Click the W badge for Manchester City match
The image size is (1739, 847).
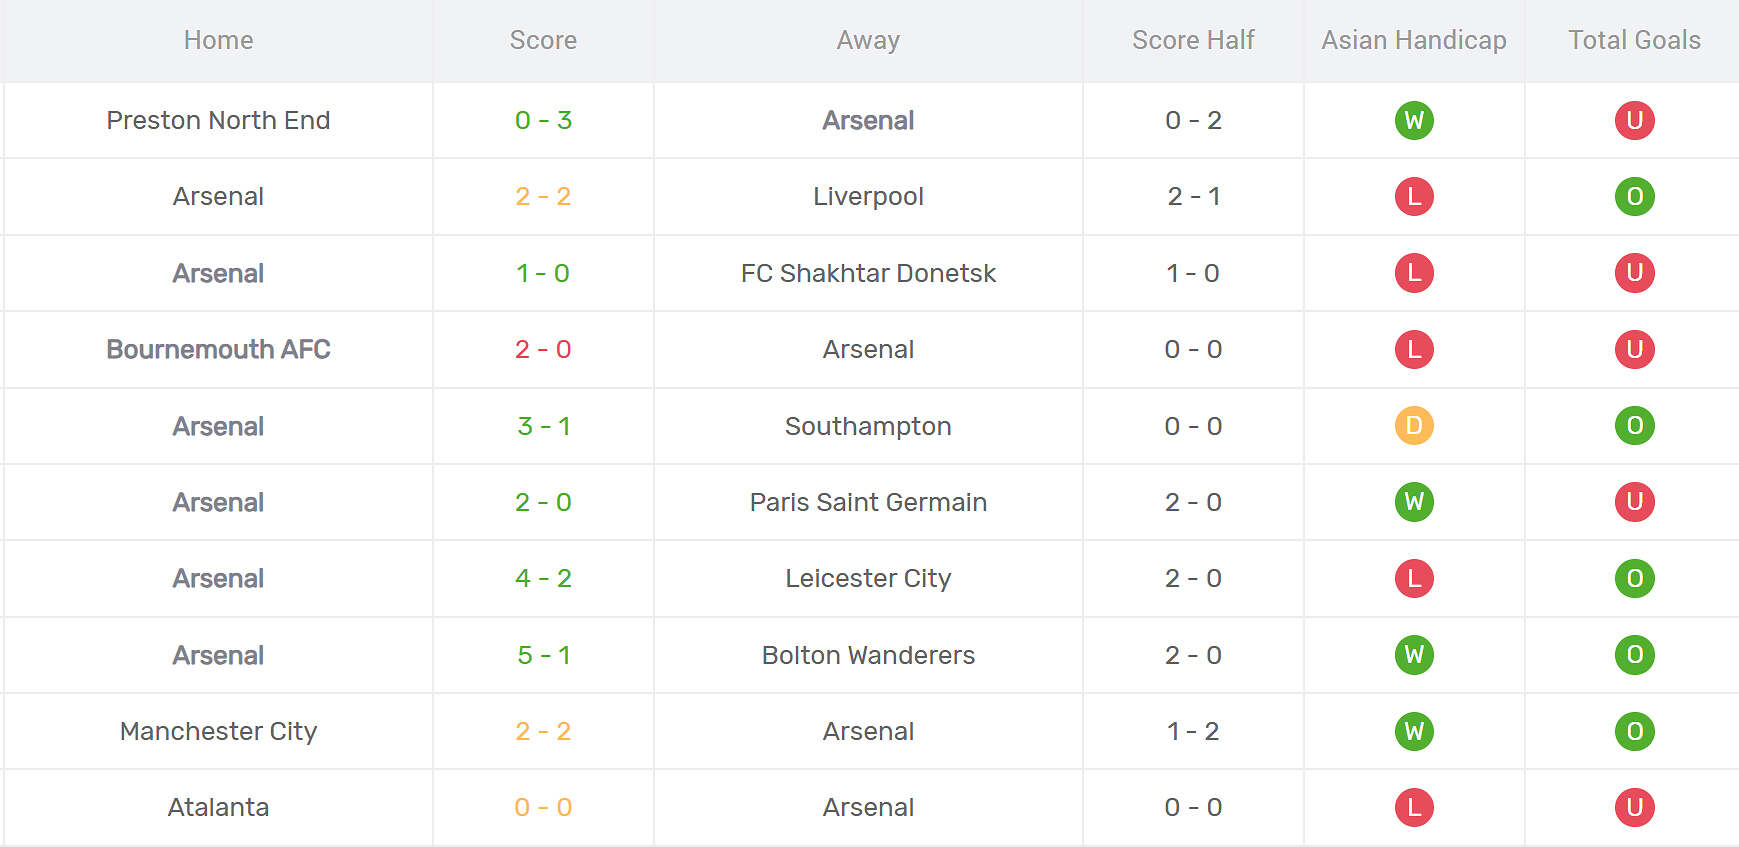[x=1414, y=731]
